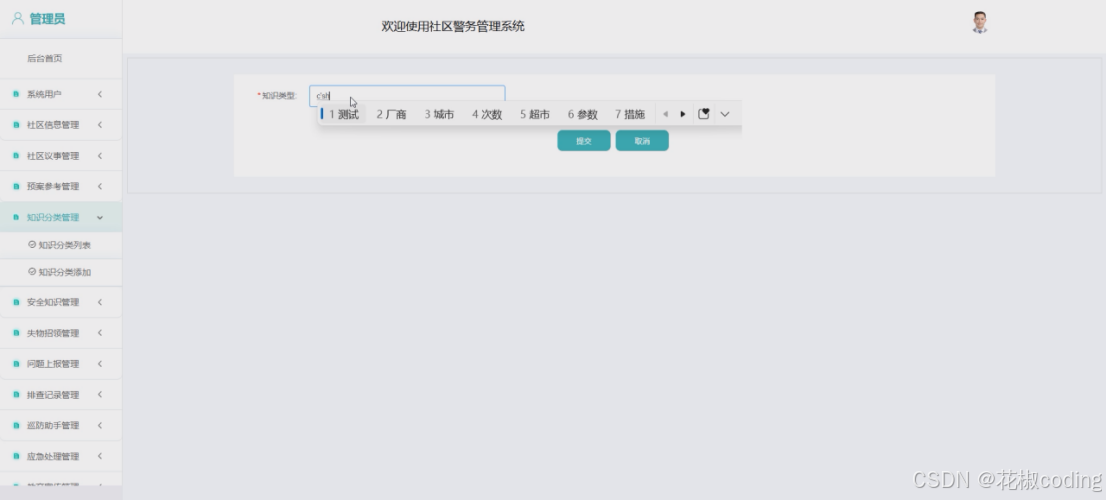This screenshot has height=500, width=1106.
Task: Click the check icon beside 知识分类列表
Action: tap(32, 244)
